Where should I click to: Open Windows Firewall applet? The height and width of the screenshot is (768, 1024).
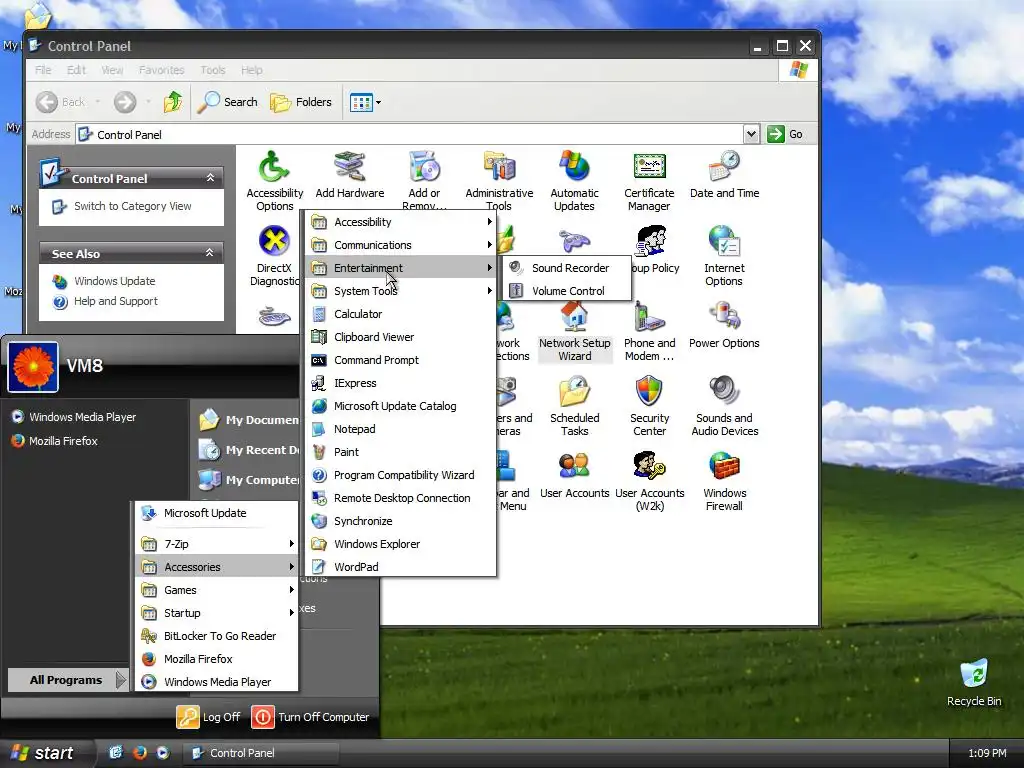[724, 481]
